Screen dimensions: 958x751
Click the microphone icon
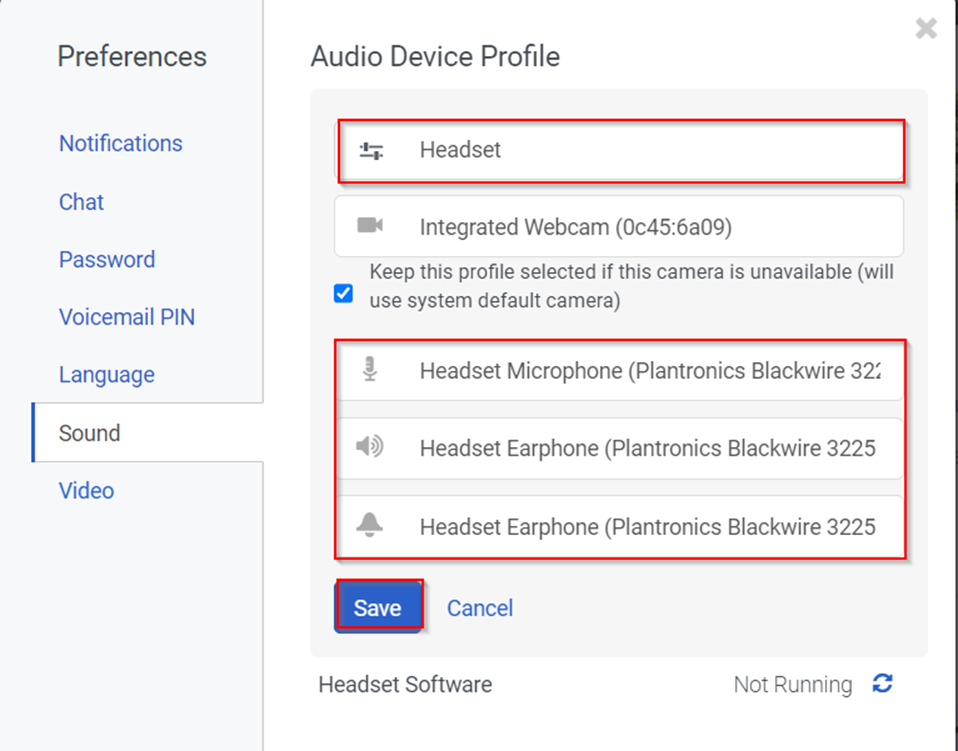370,371
